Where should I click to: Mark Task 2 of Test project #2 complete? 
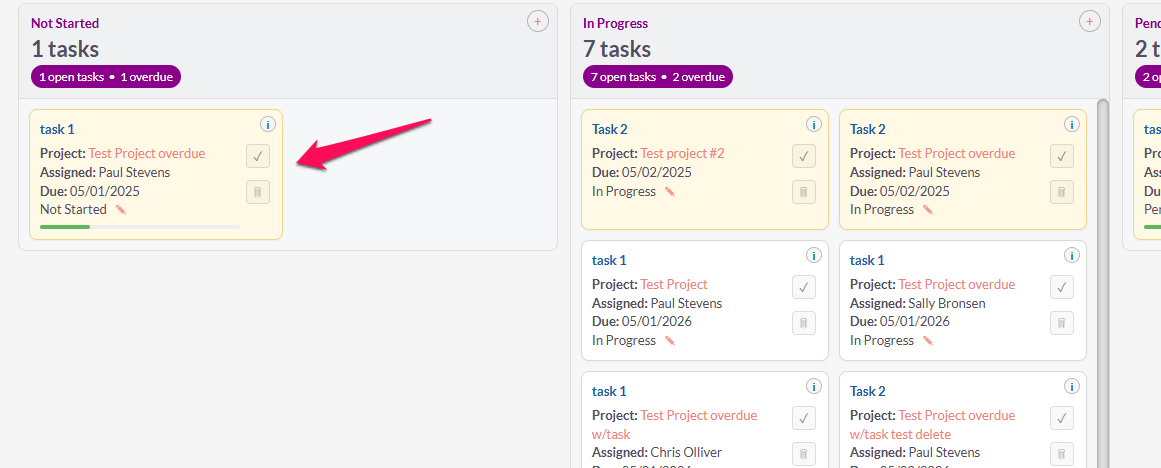(x=804, y=156)
